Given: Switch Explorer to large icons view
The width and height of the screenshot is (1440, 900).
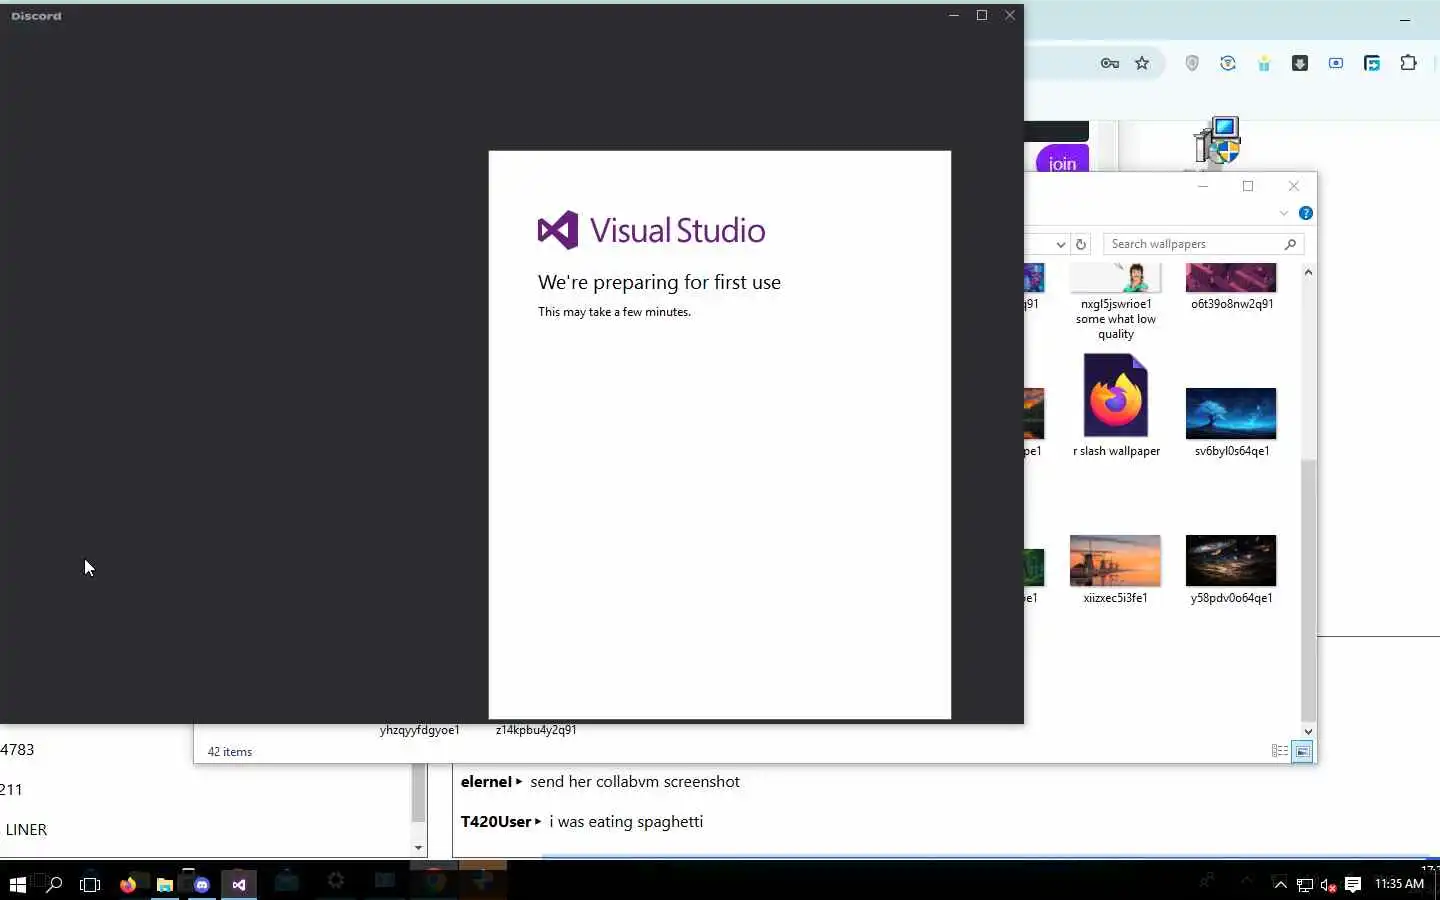Looking at the screenshot, I should pyautogui.click(x=1302, y=751).
